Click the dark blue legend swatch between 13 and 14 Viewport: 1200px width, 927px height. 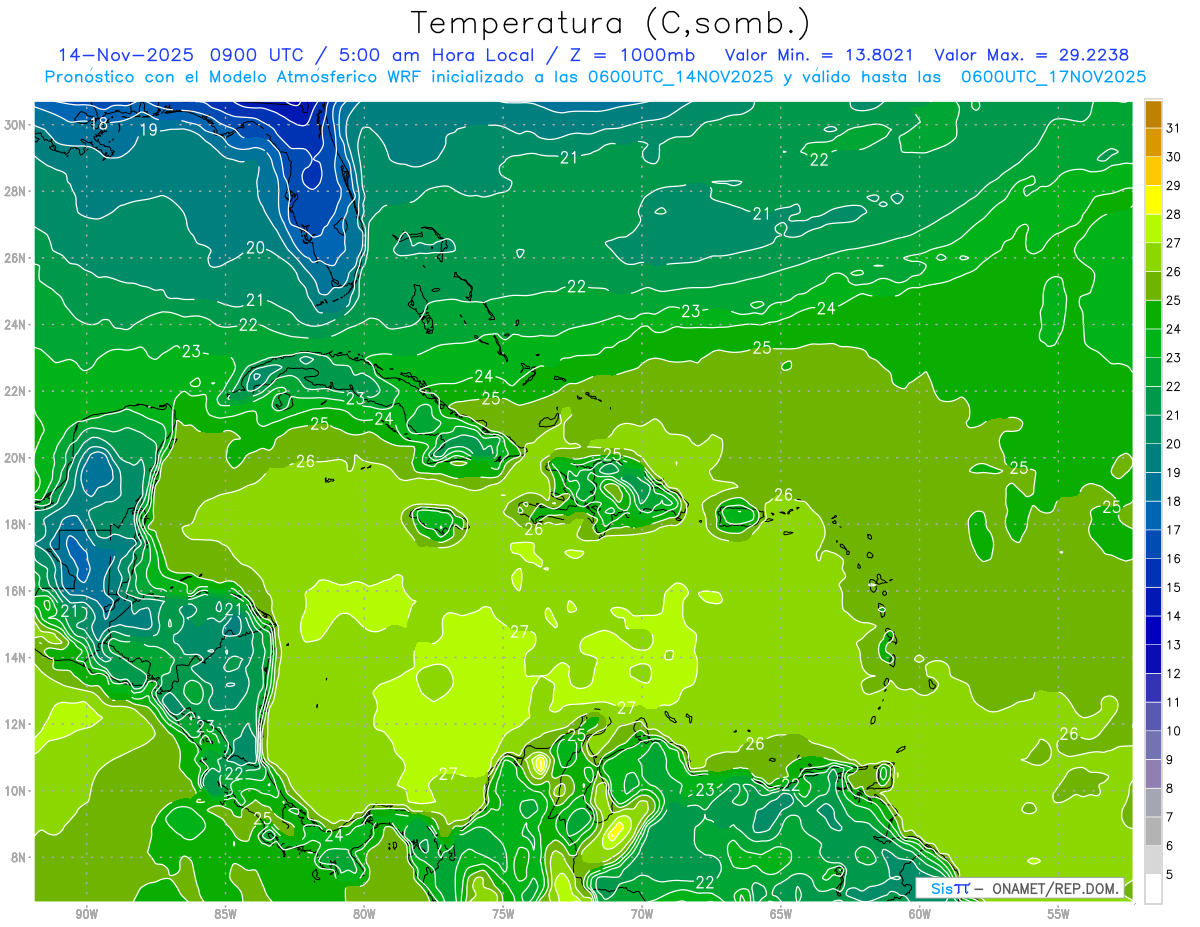point(1153,630)
